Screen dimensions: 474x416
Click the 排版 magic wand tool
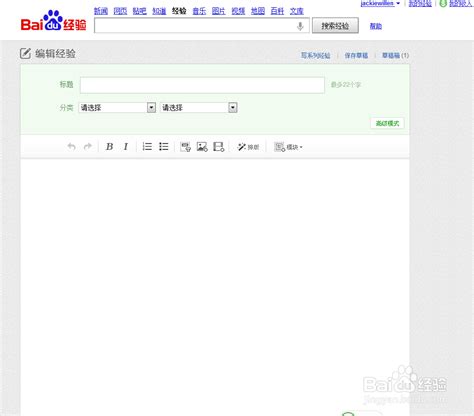[x=248, y=147]
